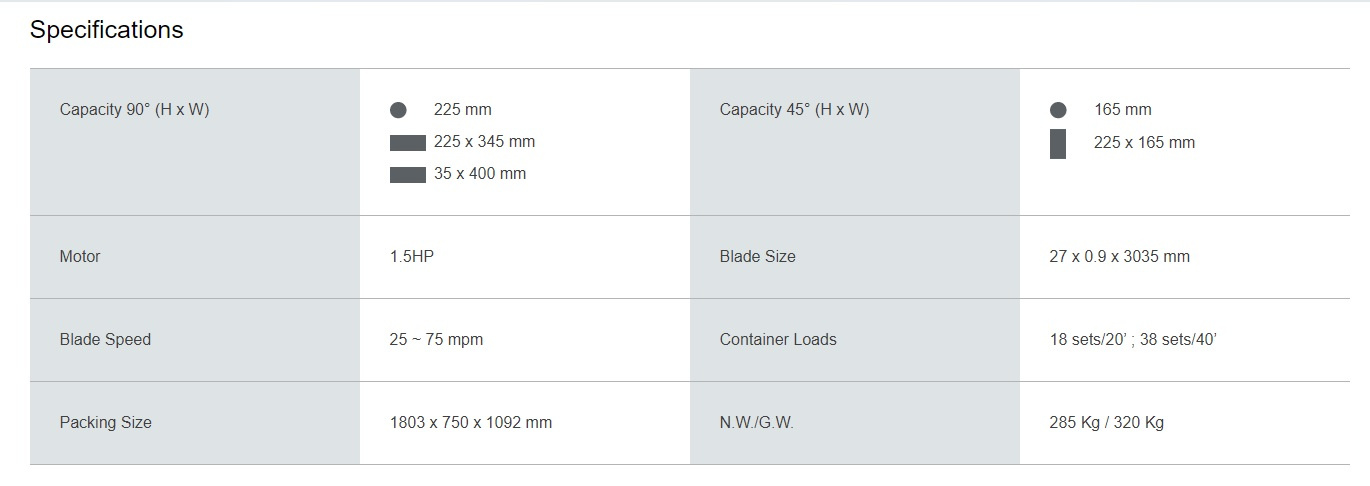Click the Packing Size label
Screen dimensions: 1370x486
point(106,423)
